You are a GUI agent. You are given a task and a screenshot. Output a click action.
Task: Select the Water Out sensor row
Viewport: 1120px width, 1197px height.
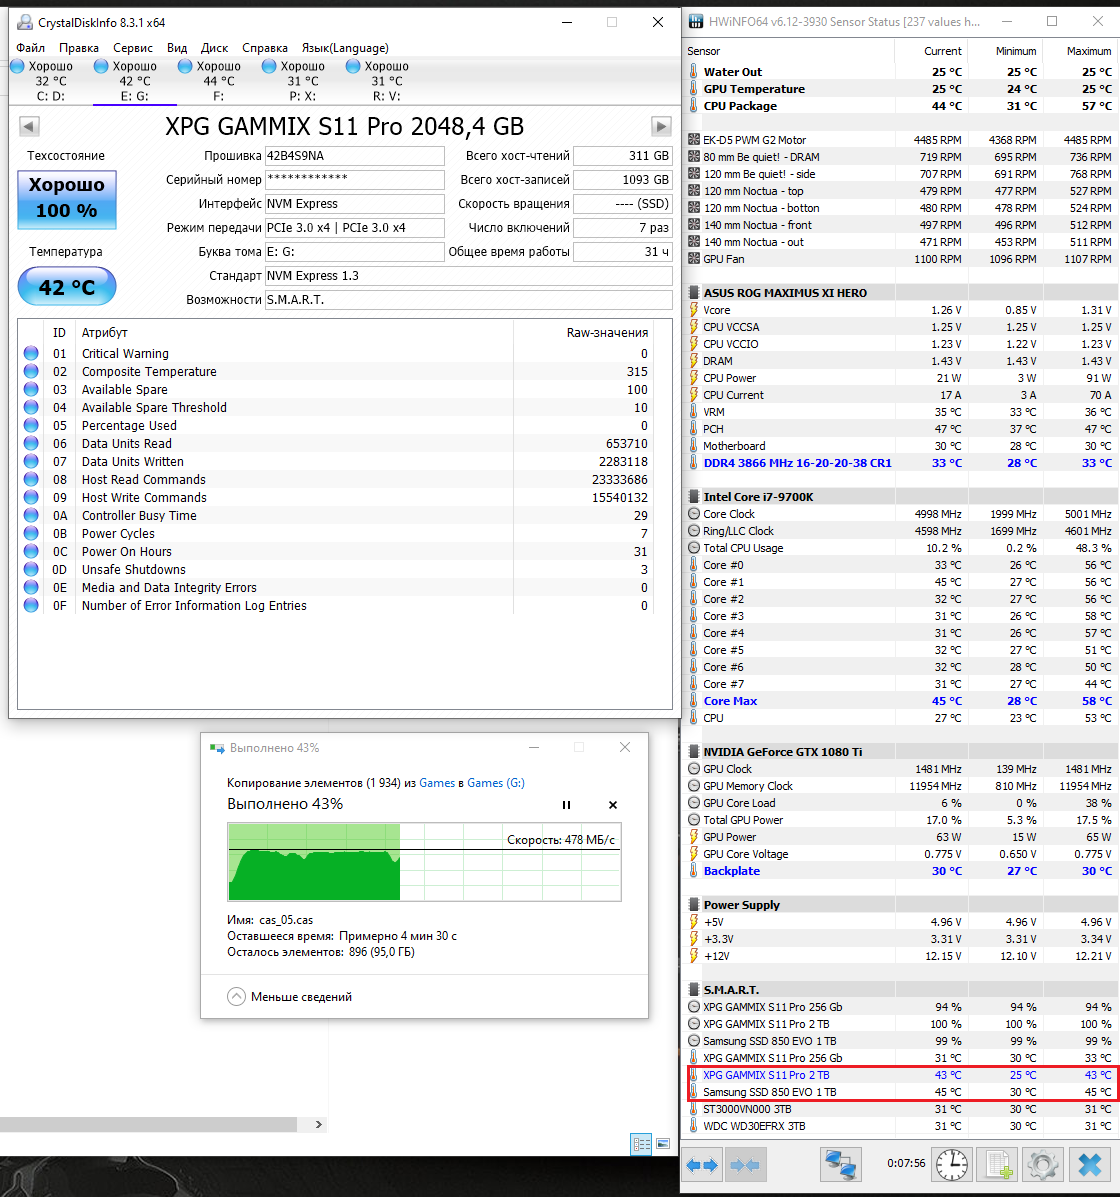click(x=901, y=72)
